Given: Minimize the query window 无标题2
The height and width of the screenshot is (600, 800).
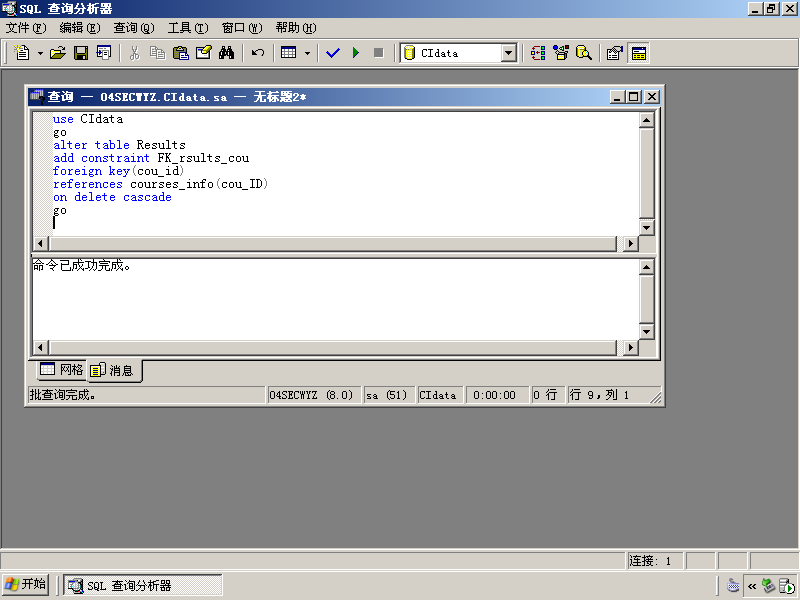Looking at the screenshot, I should click(617, 96).
